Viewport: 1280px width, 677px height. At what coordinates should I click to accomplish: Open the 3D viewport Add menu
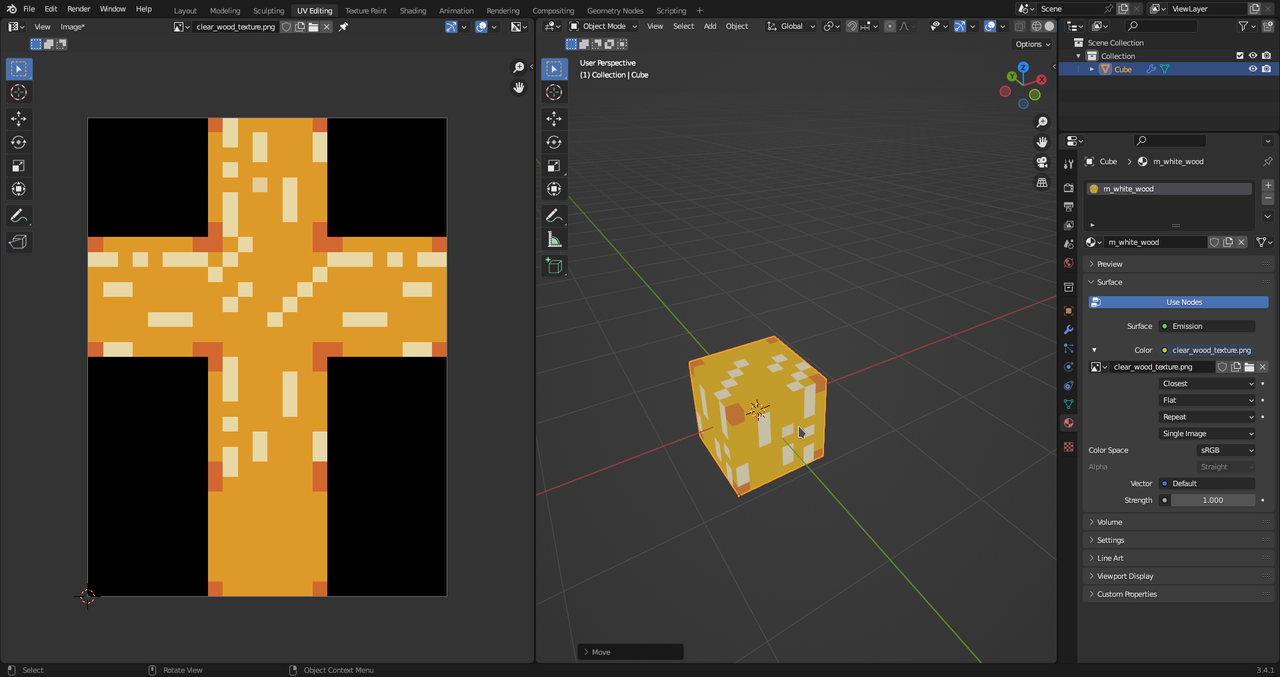[x=710, y=26]
